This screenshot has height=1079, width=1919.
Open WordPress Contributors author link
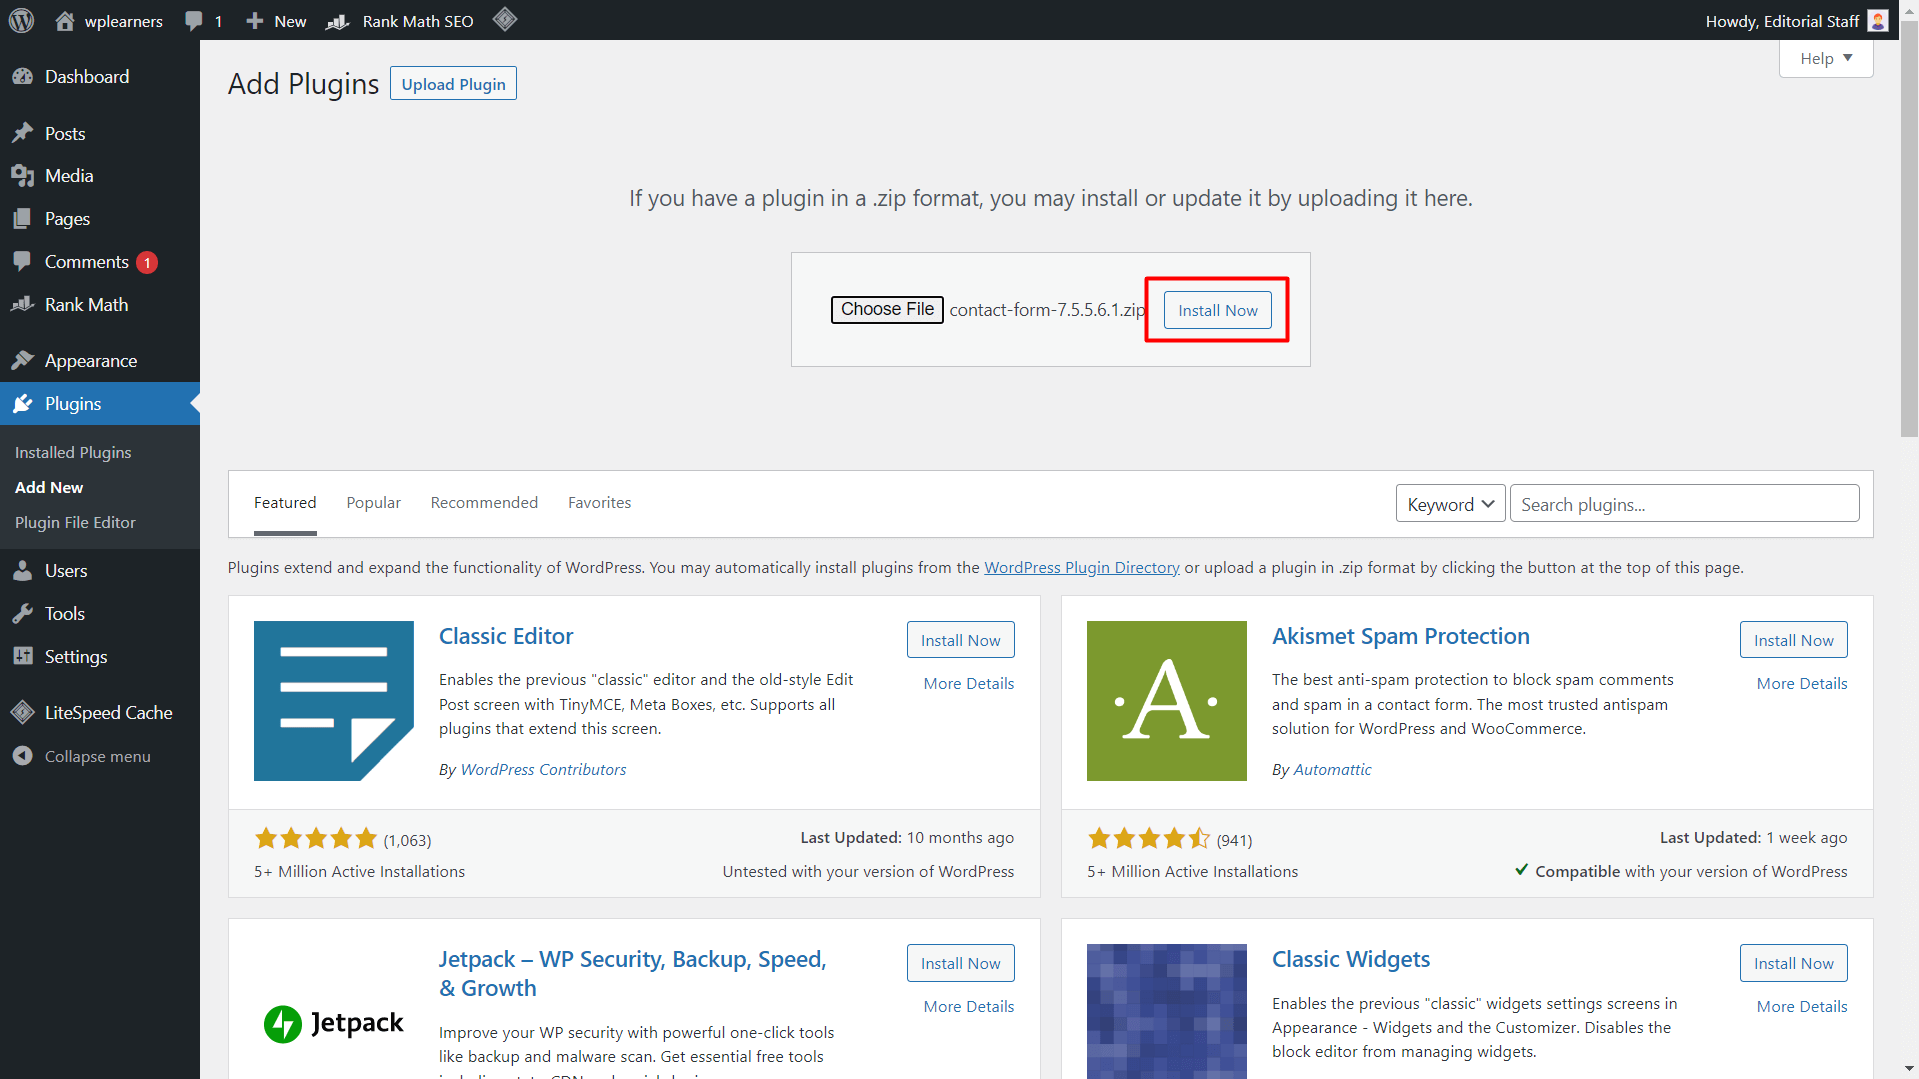543,770
